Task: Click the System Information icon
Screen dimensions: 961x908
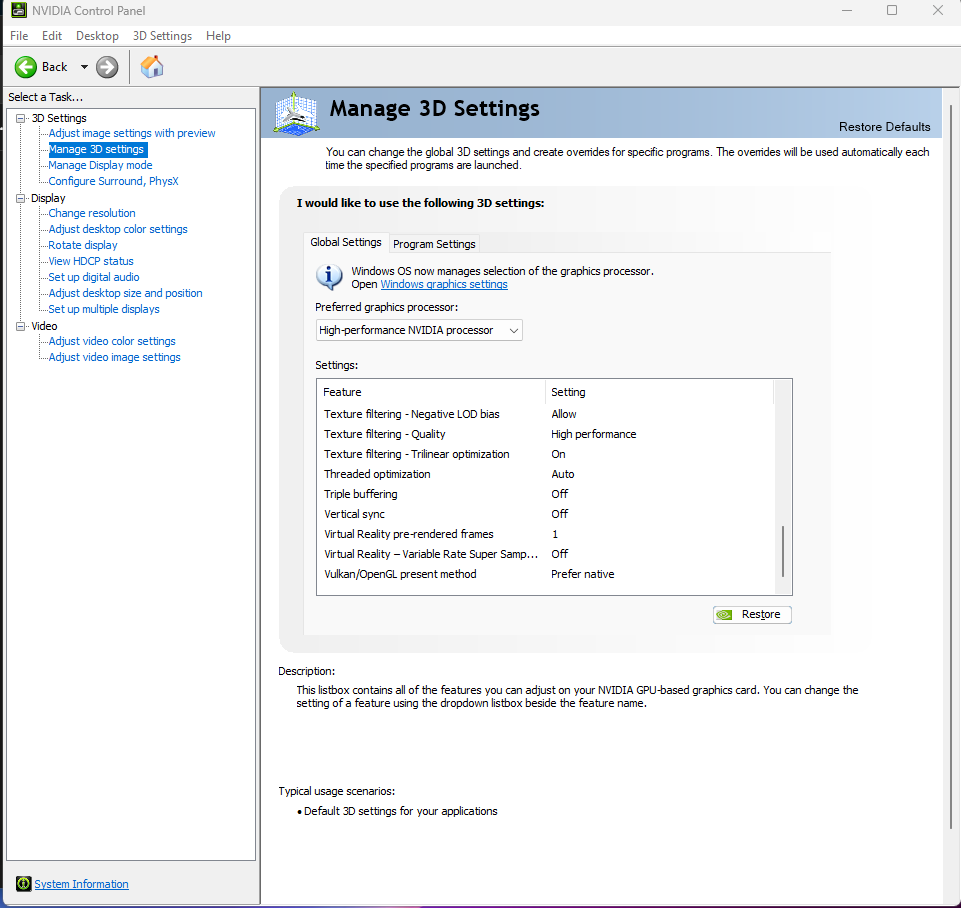Action: [x=23, y=883]
